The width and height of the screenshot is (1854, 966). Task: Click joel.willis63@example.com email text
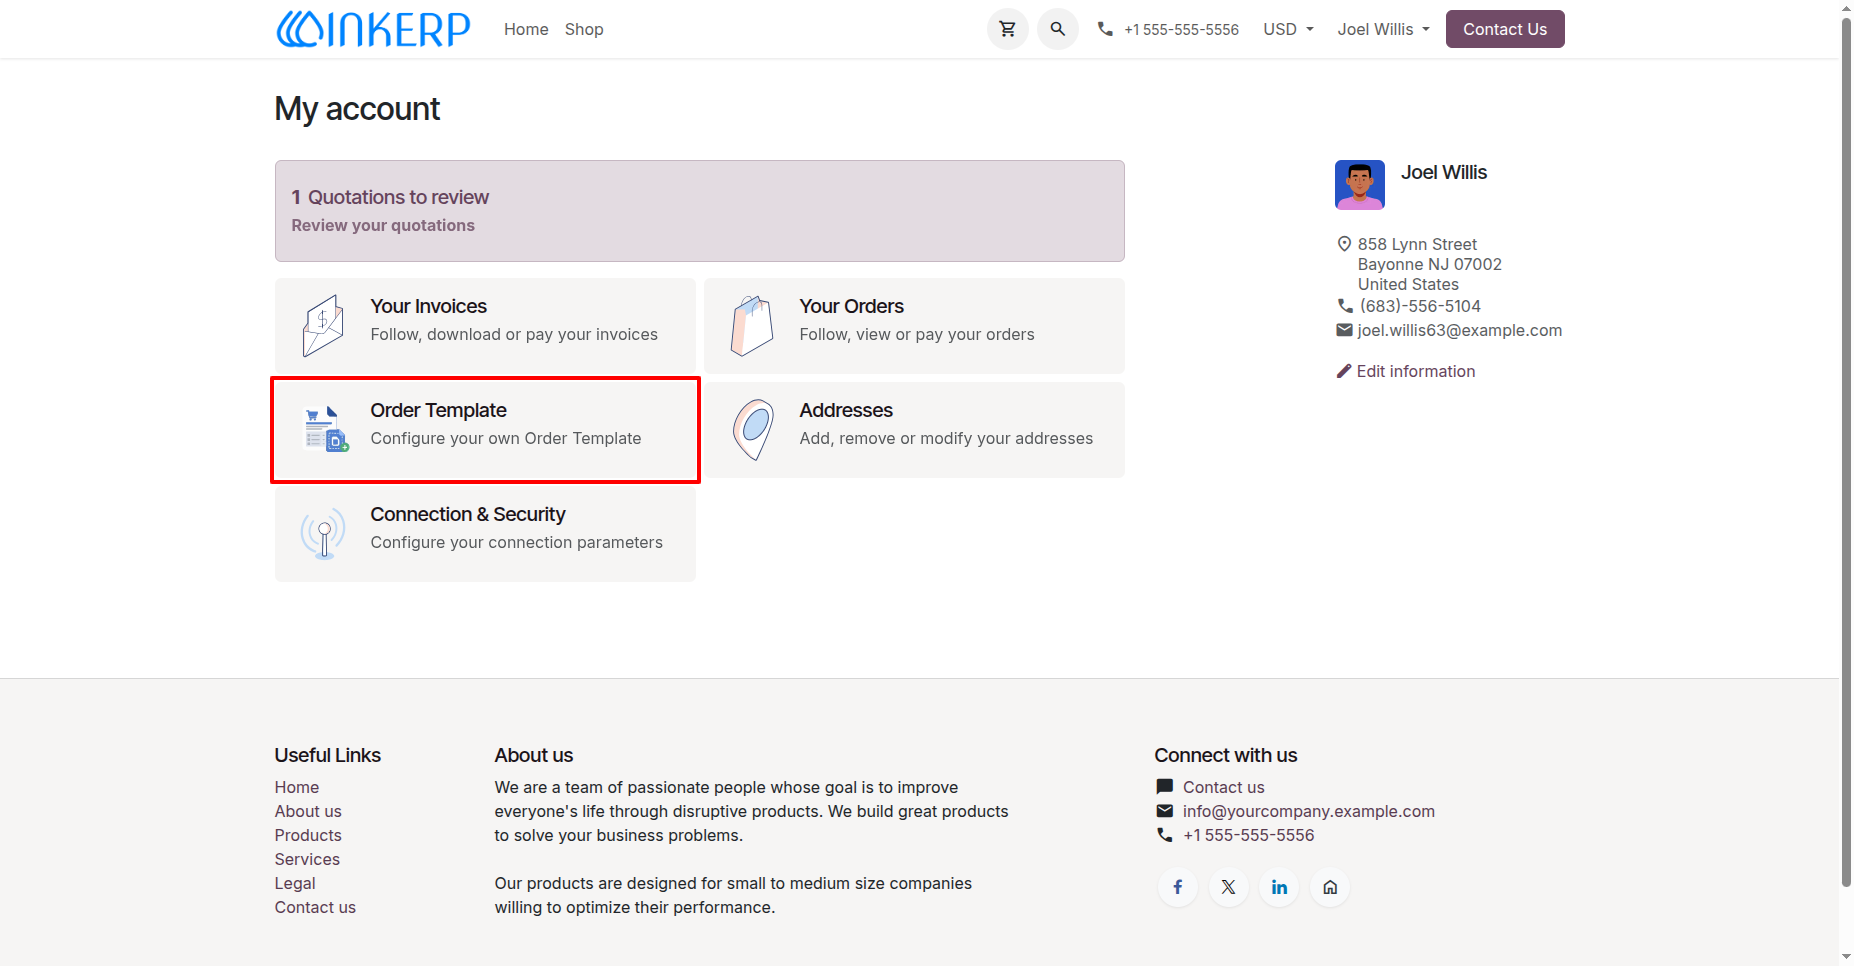pos(1460,330)
